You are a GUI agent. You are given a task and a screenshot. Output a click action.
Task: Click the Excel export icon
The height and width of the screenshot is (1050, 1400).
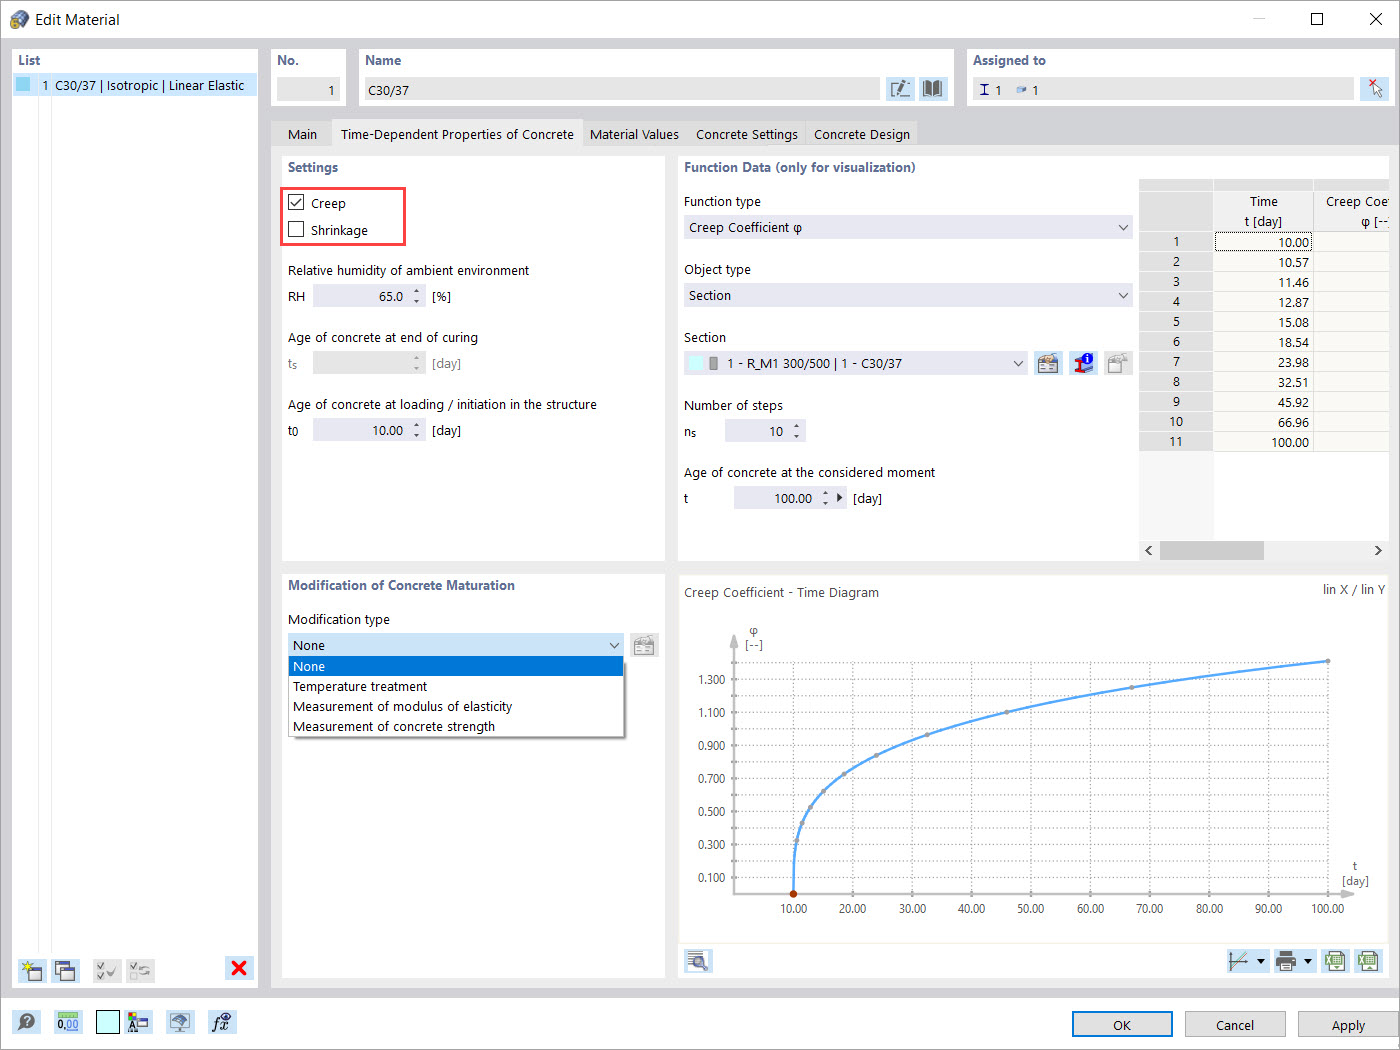(1334, 961)
